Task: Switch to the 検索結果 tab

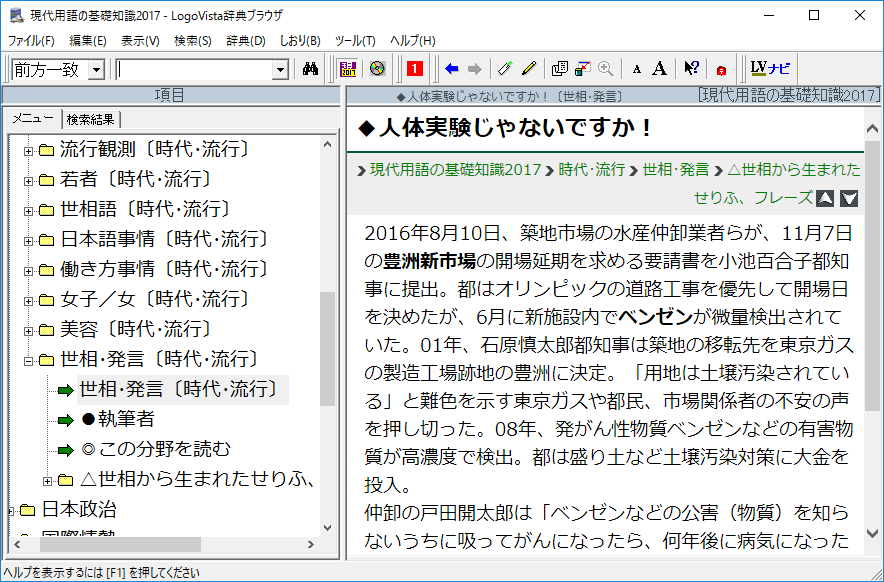Action: click(x=90, y=120)
